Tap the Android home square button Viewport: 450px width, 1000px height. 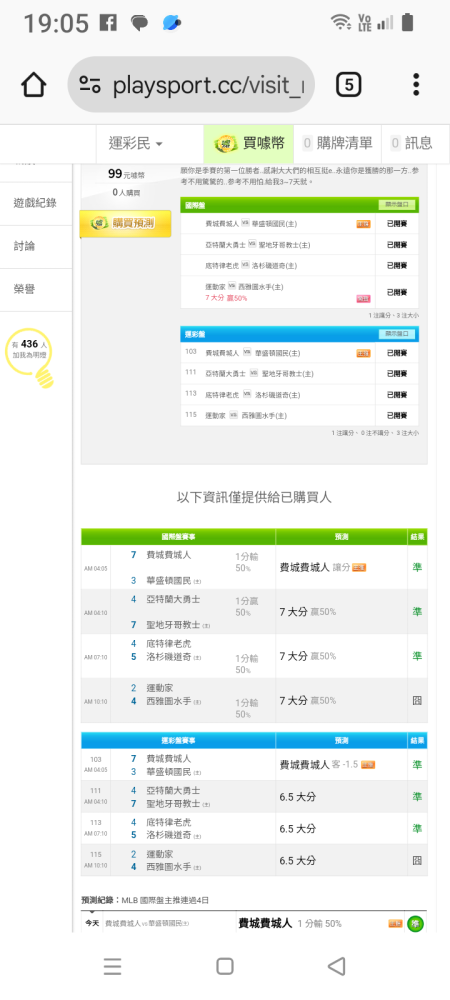click(225, 966)
